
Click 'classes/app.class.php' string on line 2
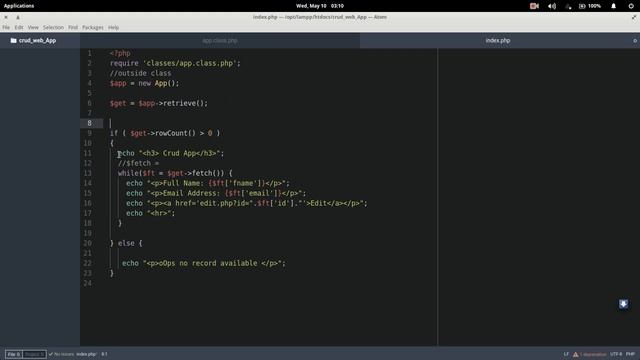[x=189, y=63]
